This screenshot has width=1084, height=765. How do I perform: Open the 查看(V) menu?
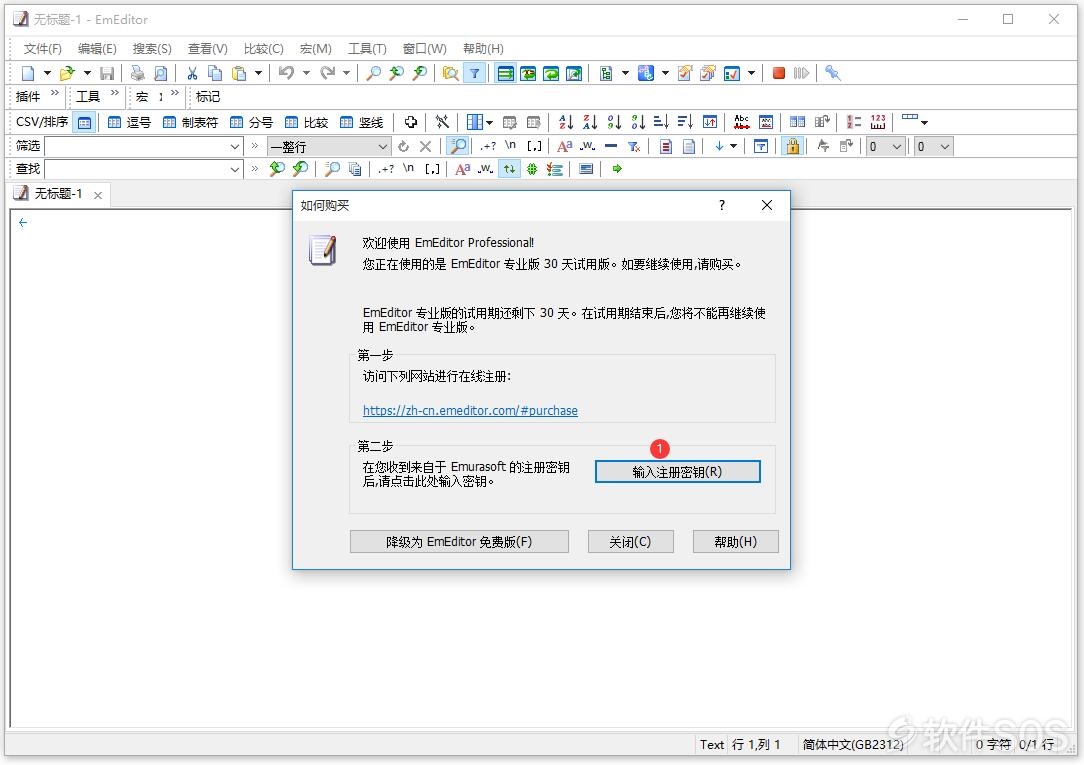[207, 48]
